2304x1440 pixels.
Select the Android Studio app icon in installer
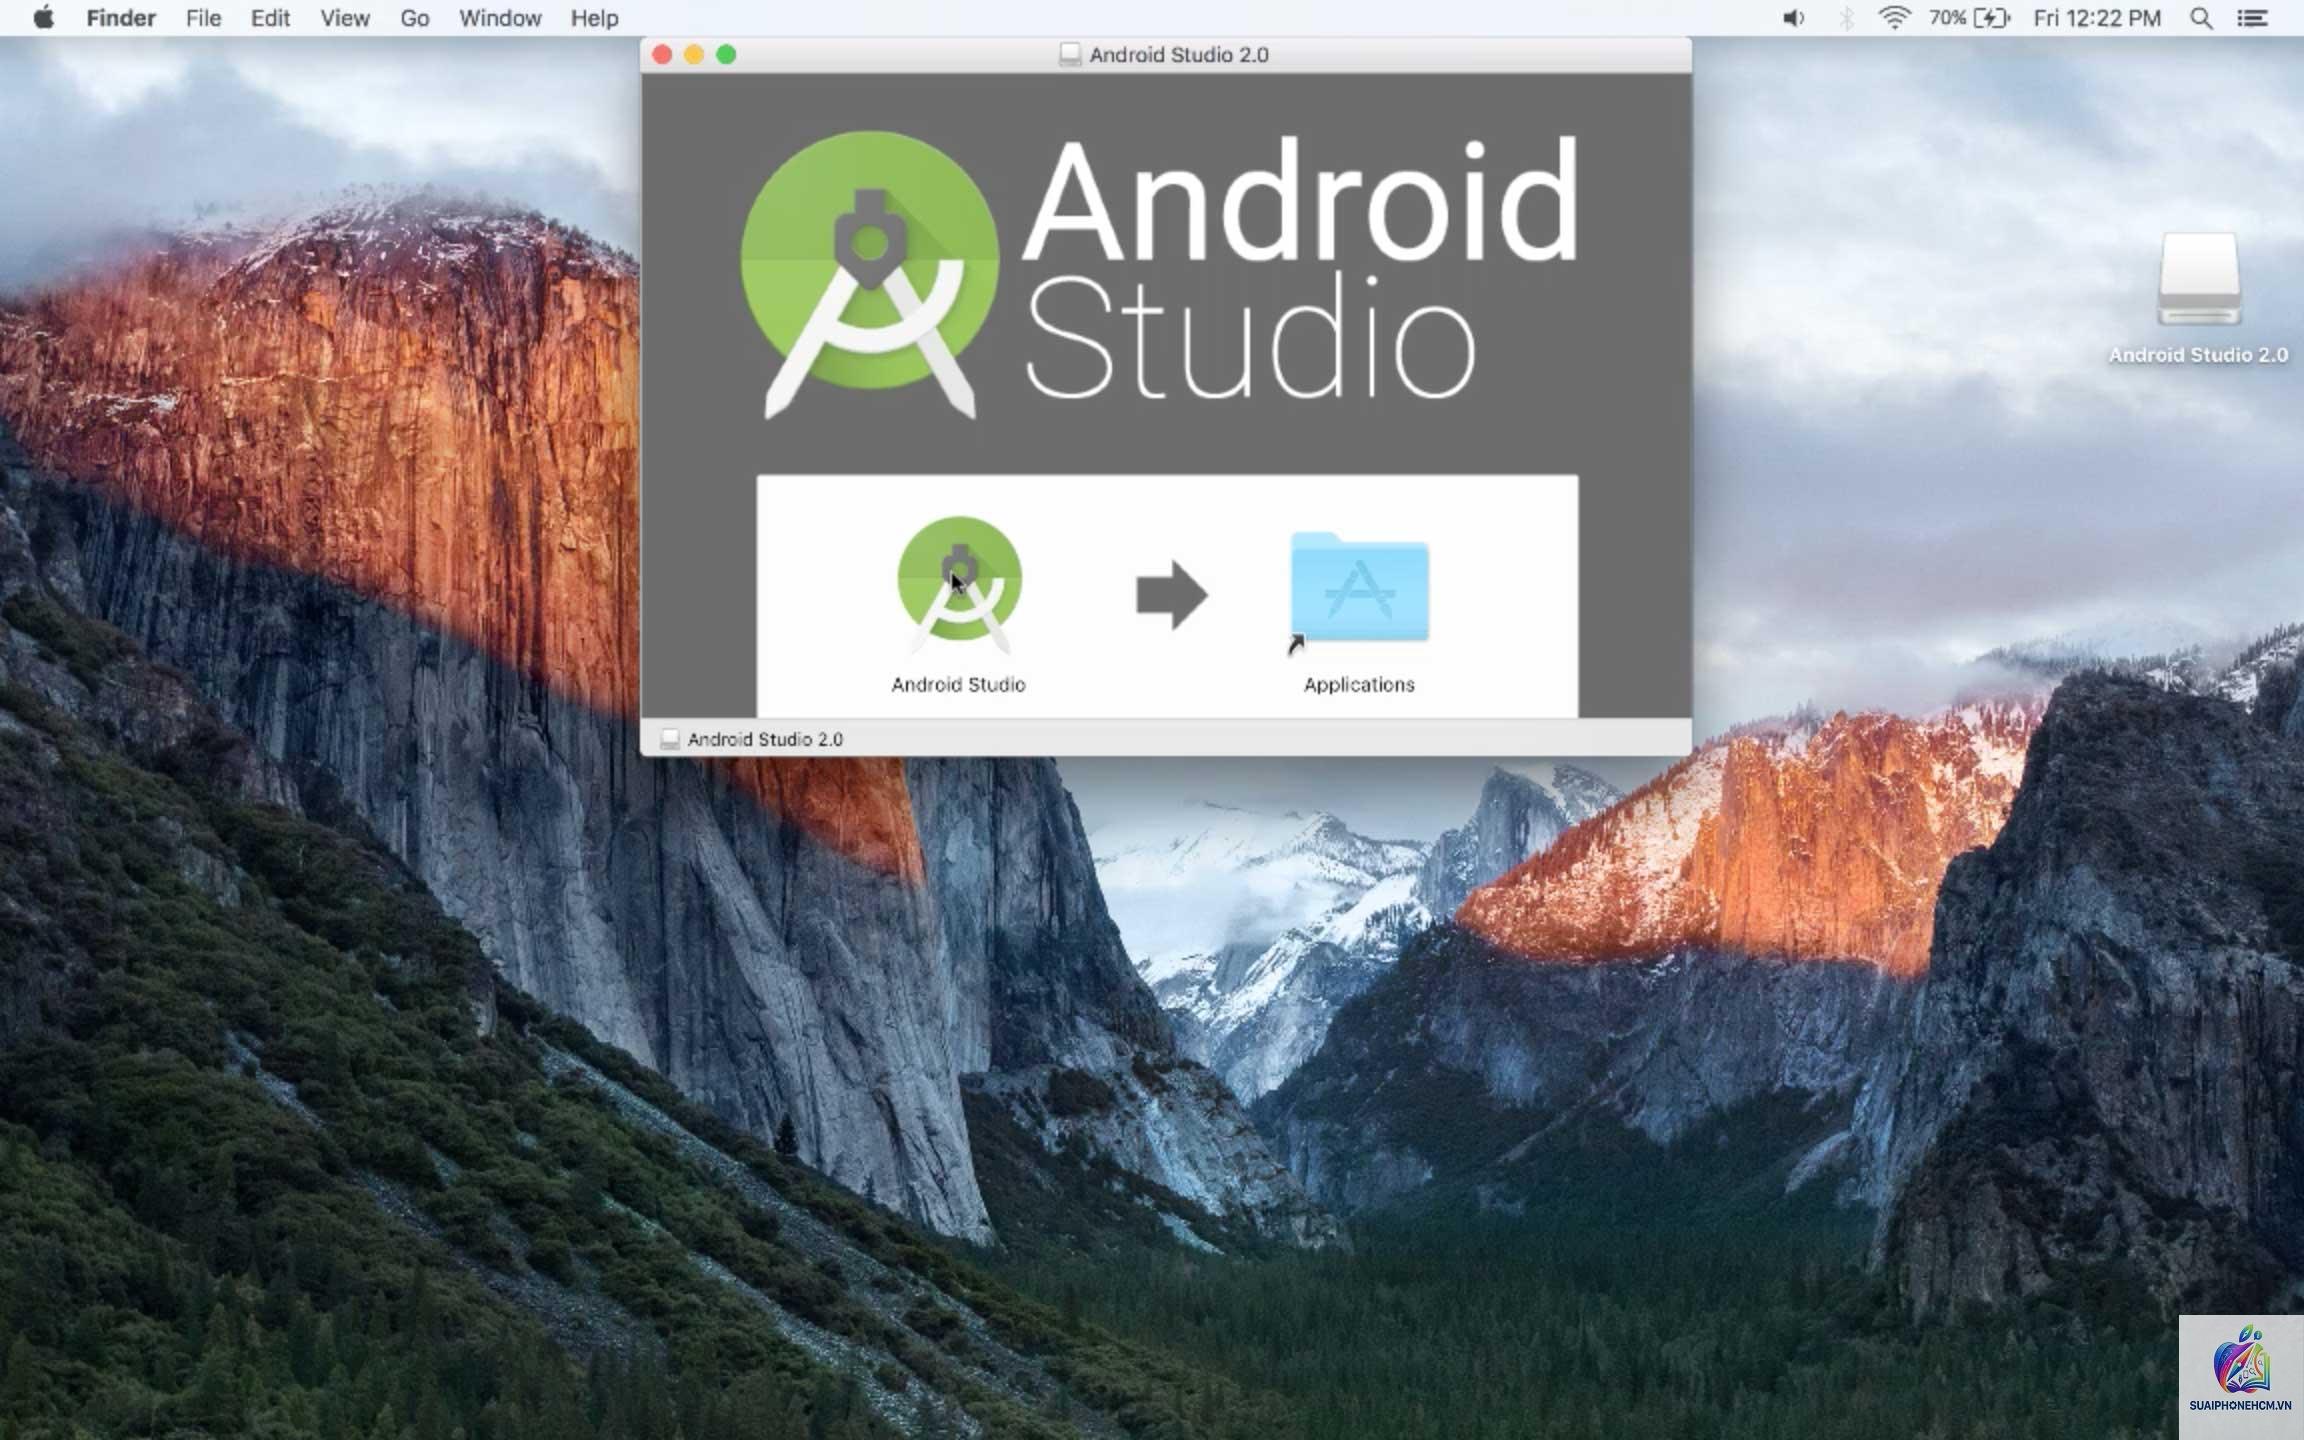coord(959,585)
